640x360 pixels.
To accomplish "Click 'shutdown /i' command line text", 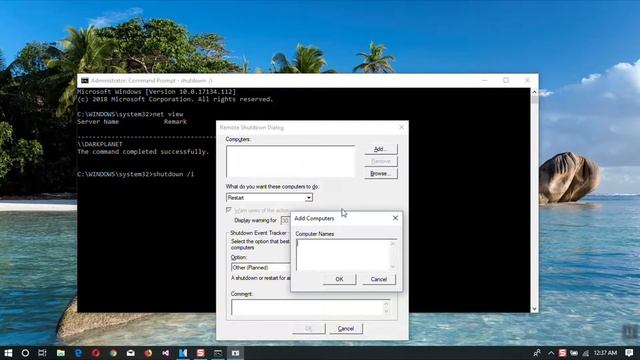I will click(173, 174).
